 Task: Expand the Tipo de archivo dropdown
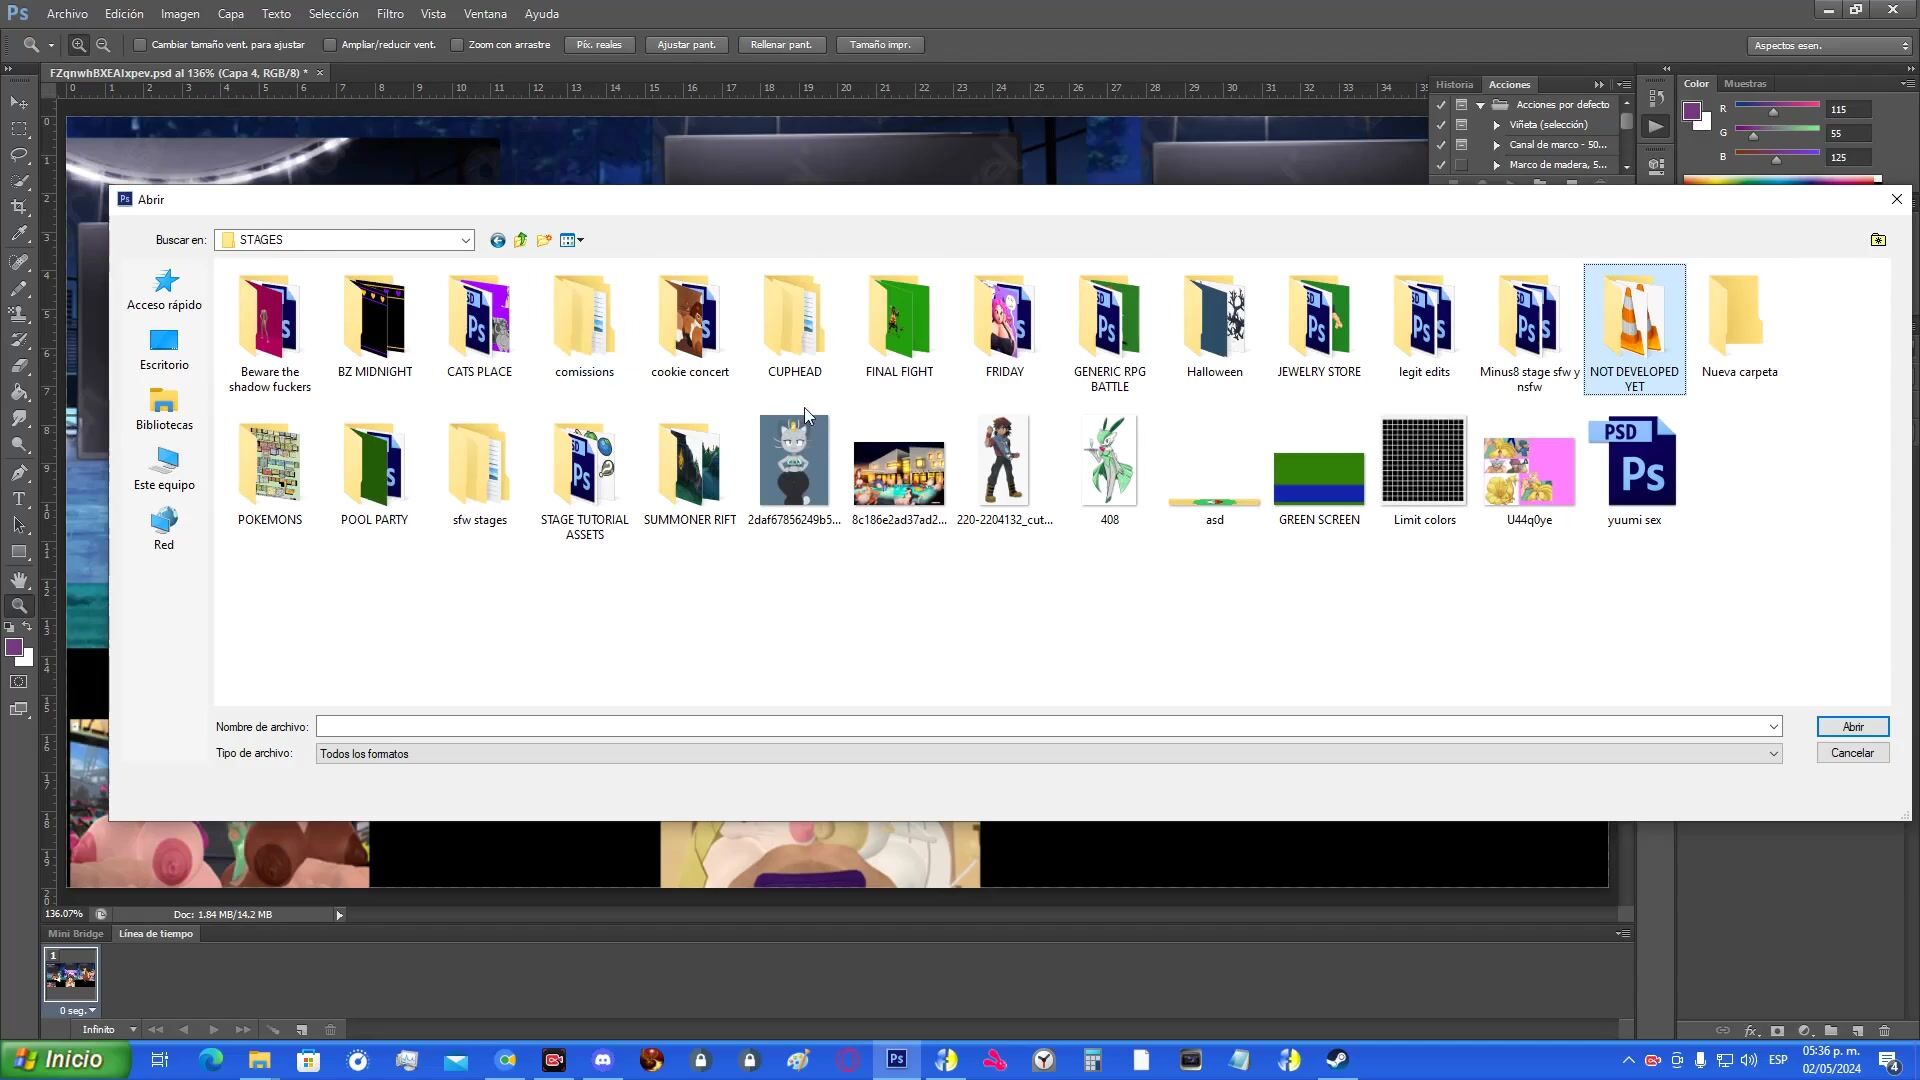1773,754
